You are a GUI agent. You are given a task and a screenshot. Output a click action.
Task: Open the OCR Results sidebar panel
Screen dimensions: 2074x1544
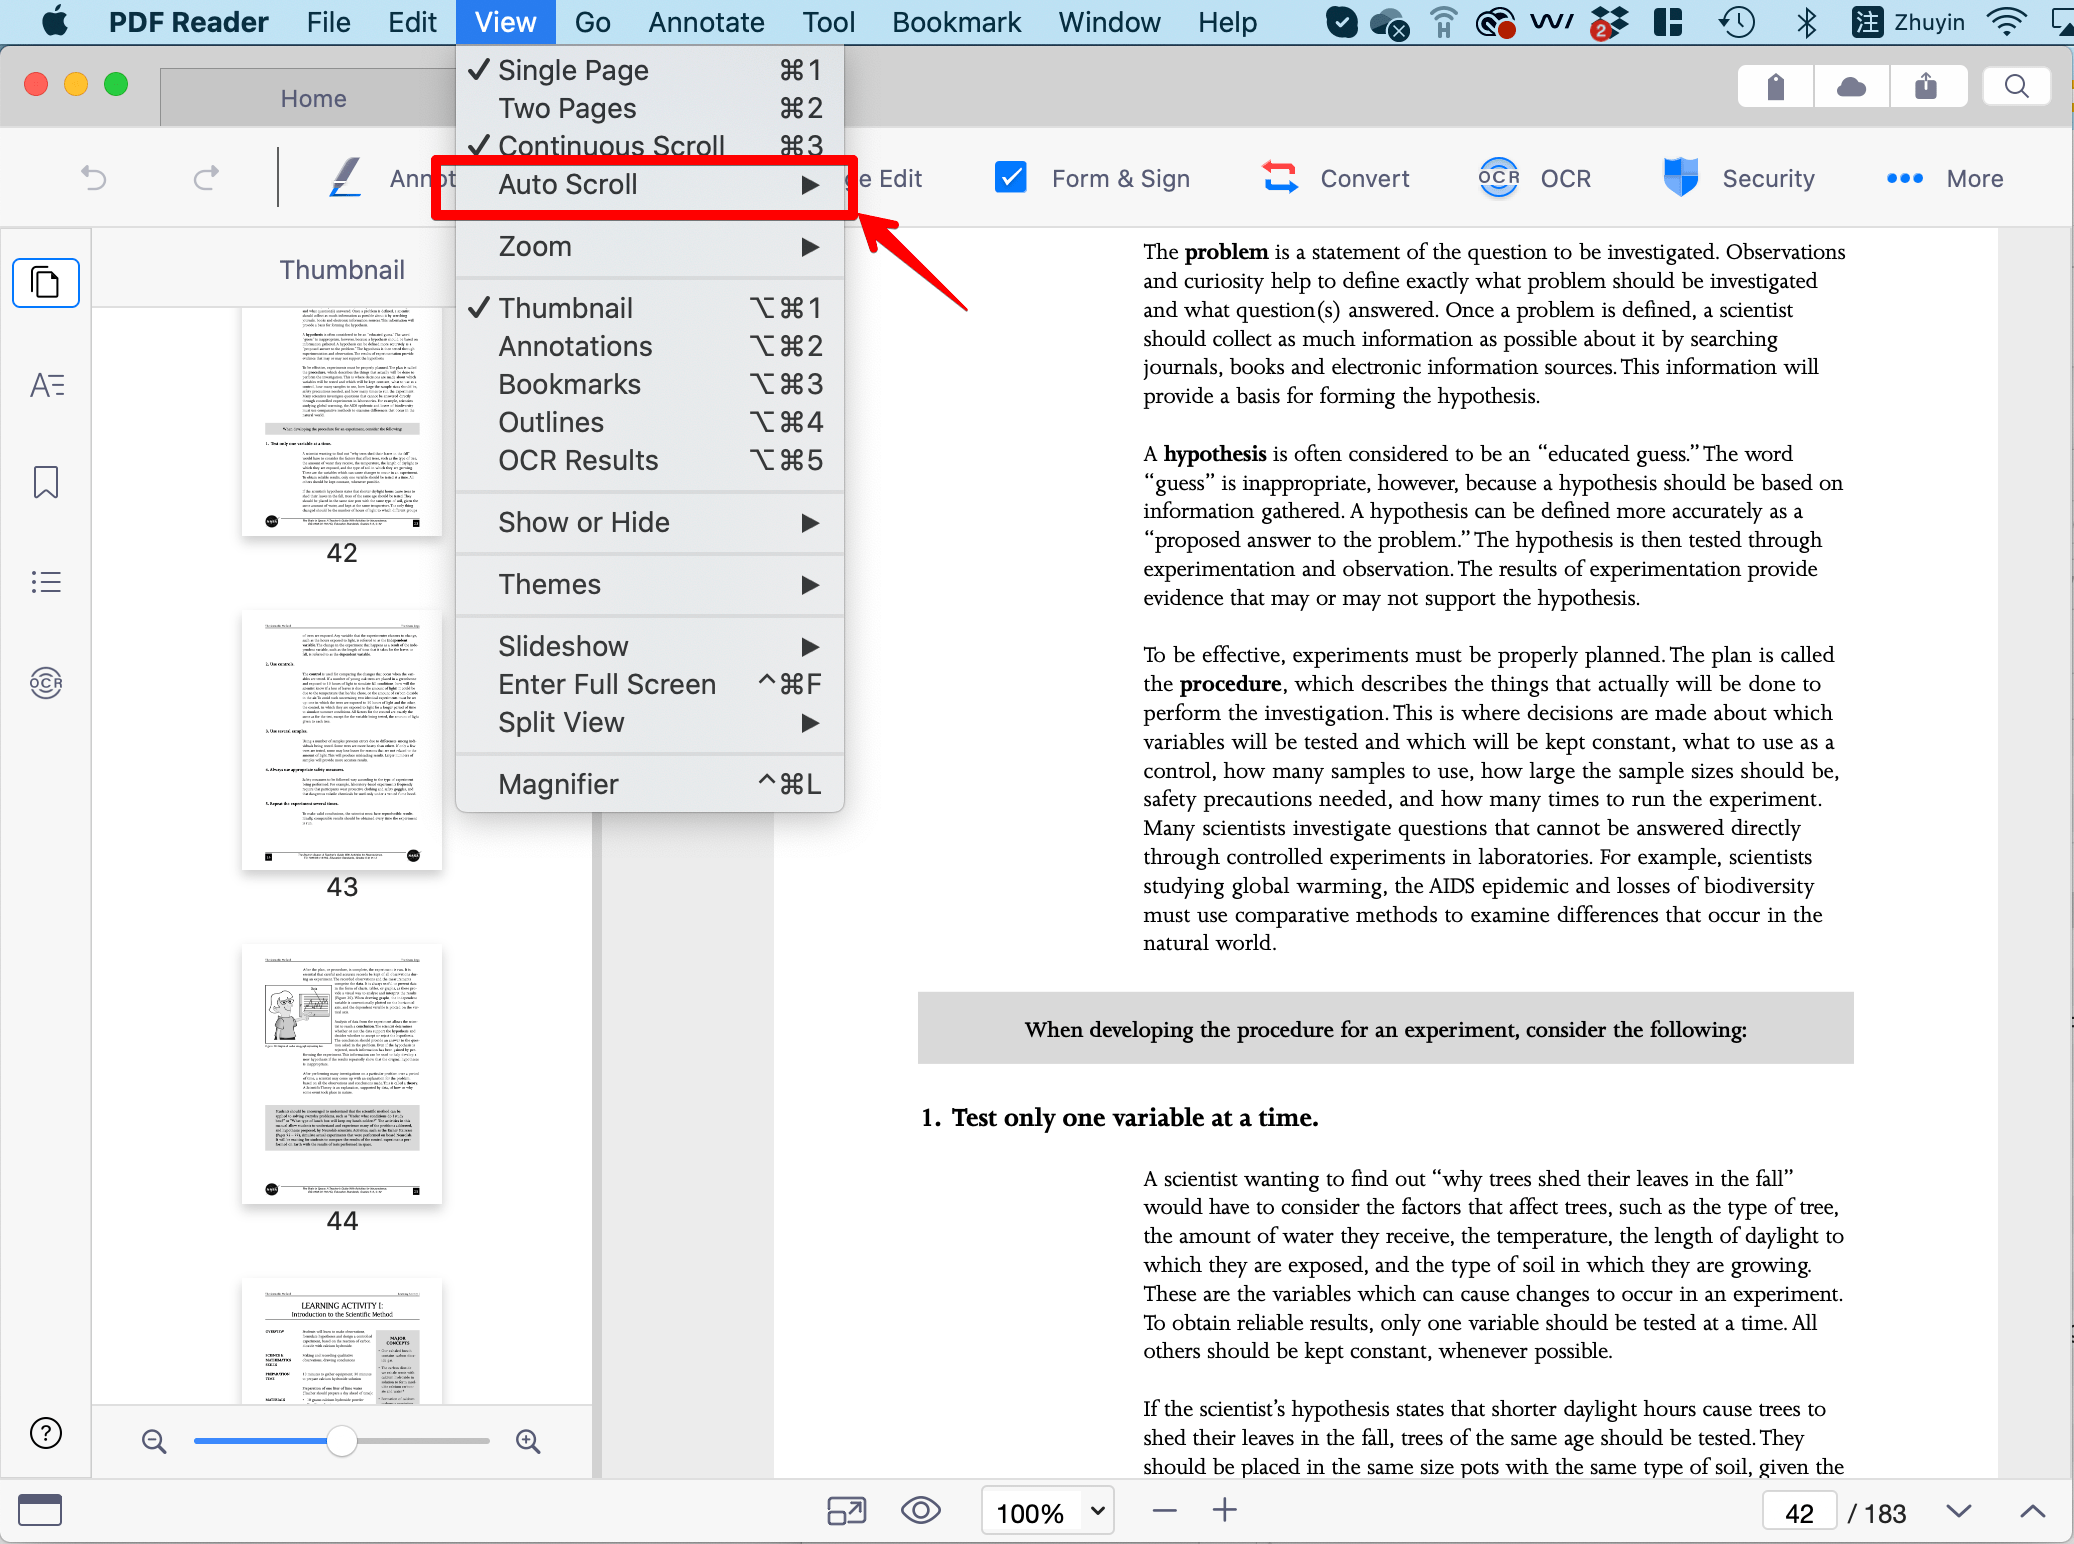[x=46, y=683]
